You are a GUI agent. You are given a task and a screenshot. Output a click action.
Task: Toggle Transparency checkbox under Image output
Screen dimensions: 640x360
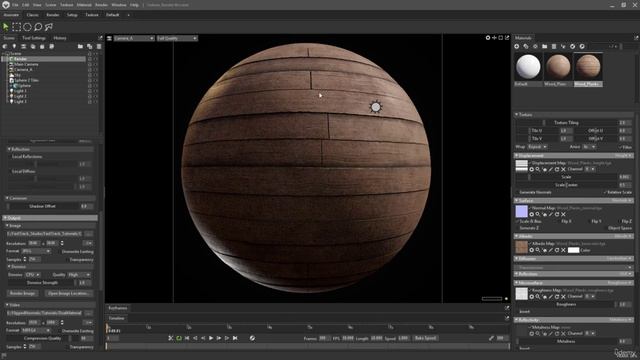pyautogui.click(x=67, y=260)
